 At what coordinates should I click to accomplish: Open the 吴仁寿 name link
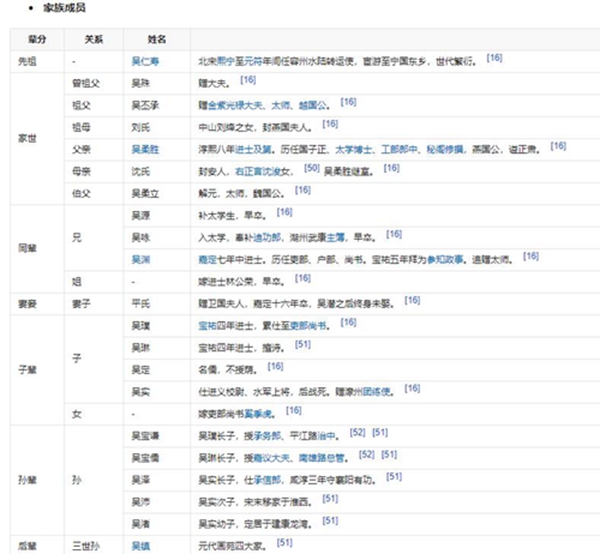coord(144,60)
